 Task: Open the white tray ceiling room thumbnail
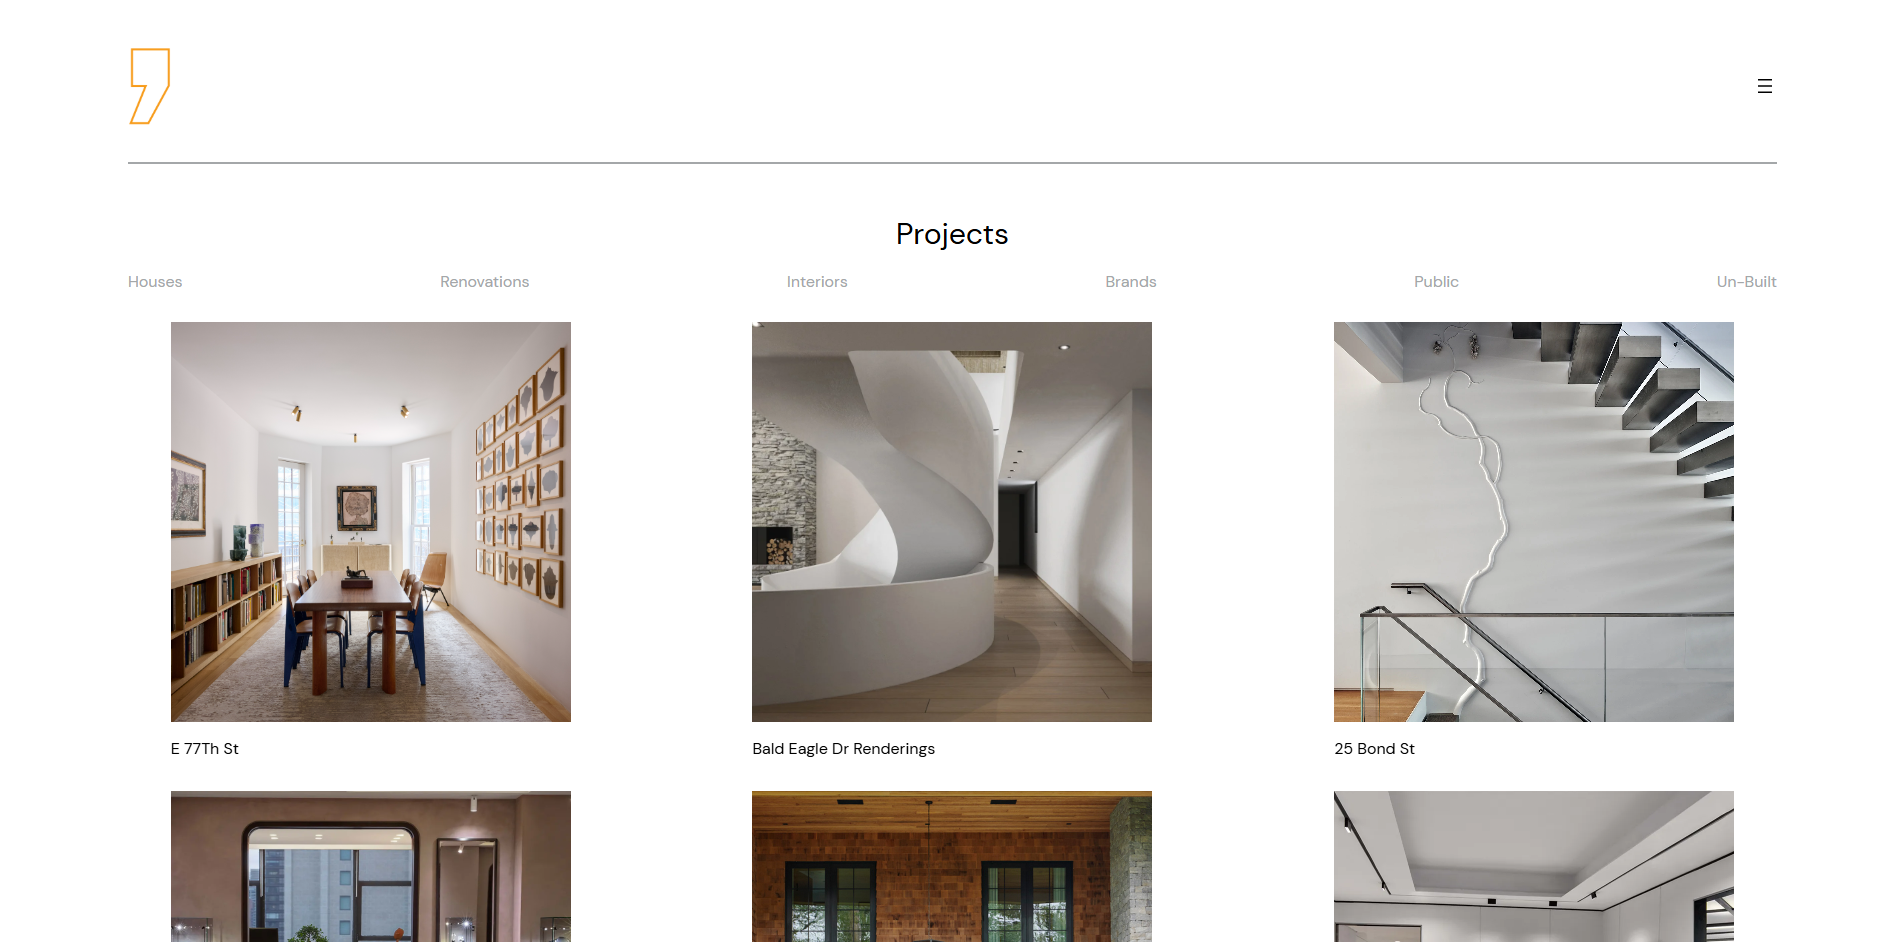1534,867
